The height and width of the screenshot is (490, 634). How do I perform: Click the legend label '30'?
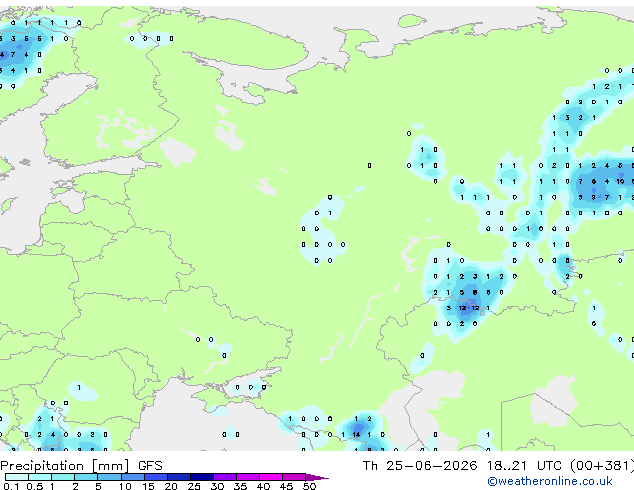tap(217, 486)
